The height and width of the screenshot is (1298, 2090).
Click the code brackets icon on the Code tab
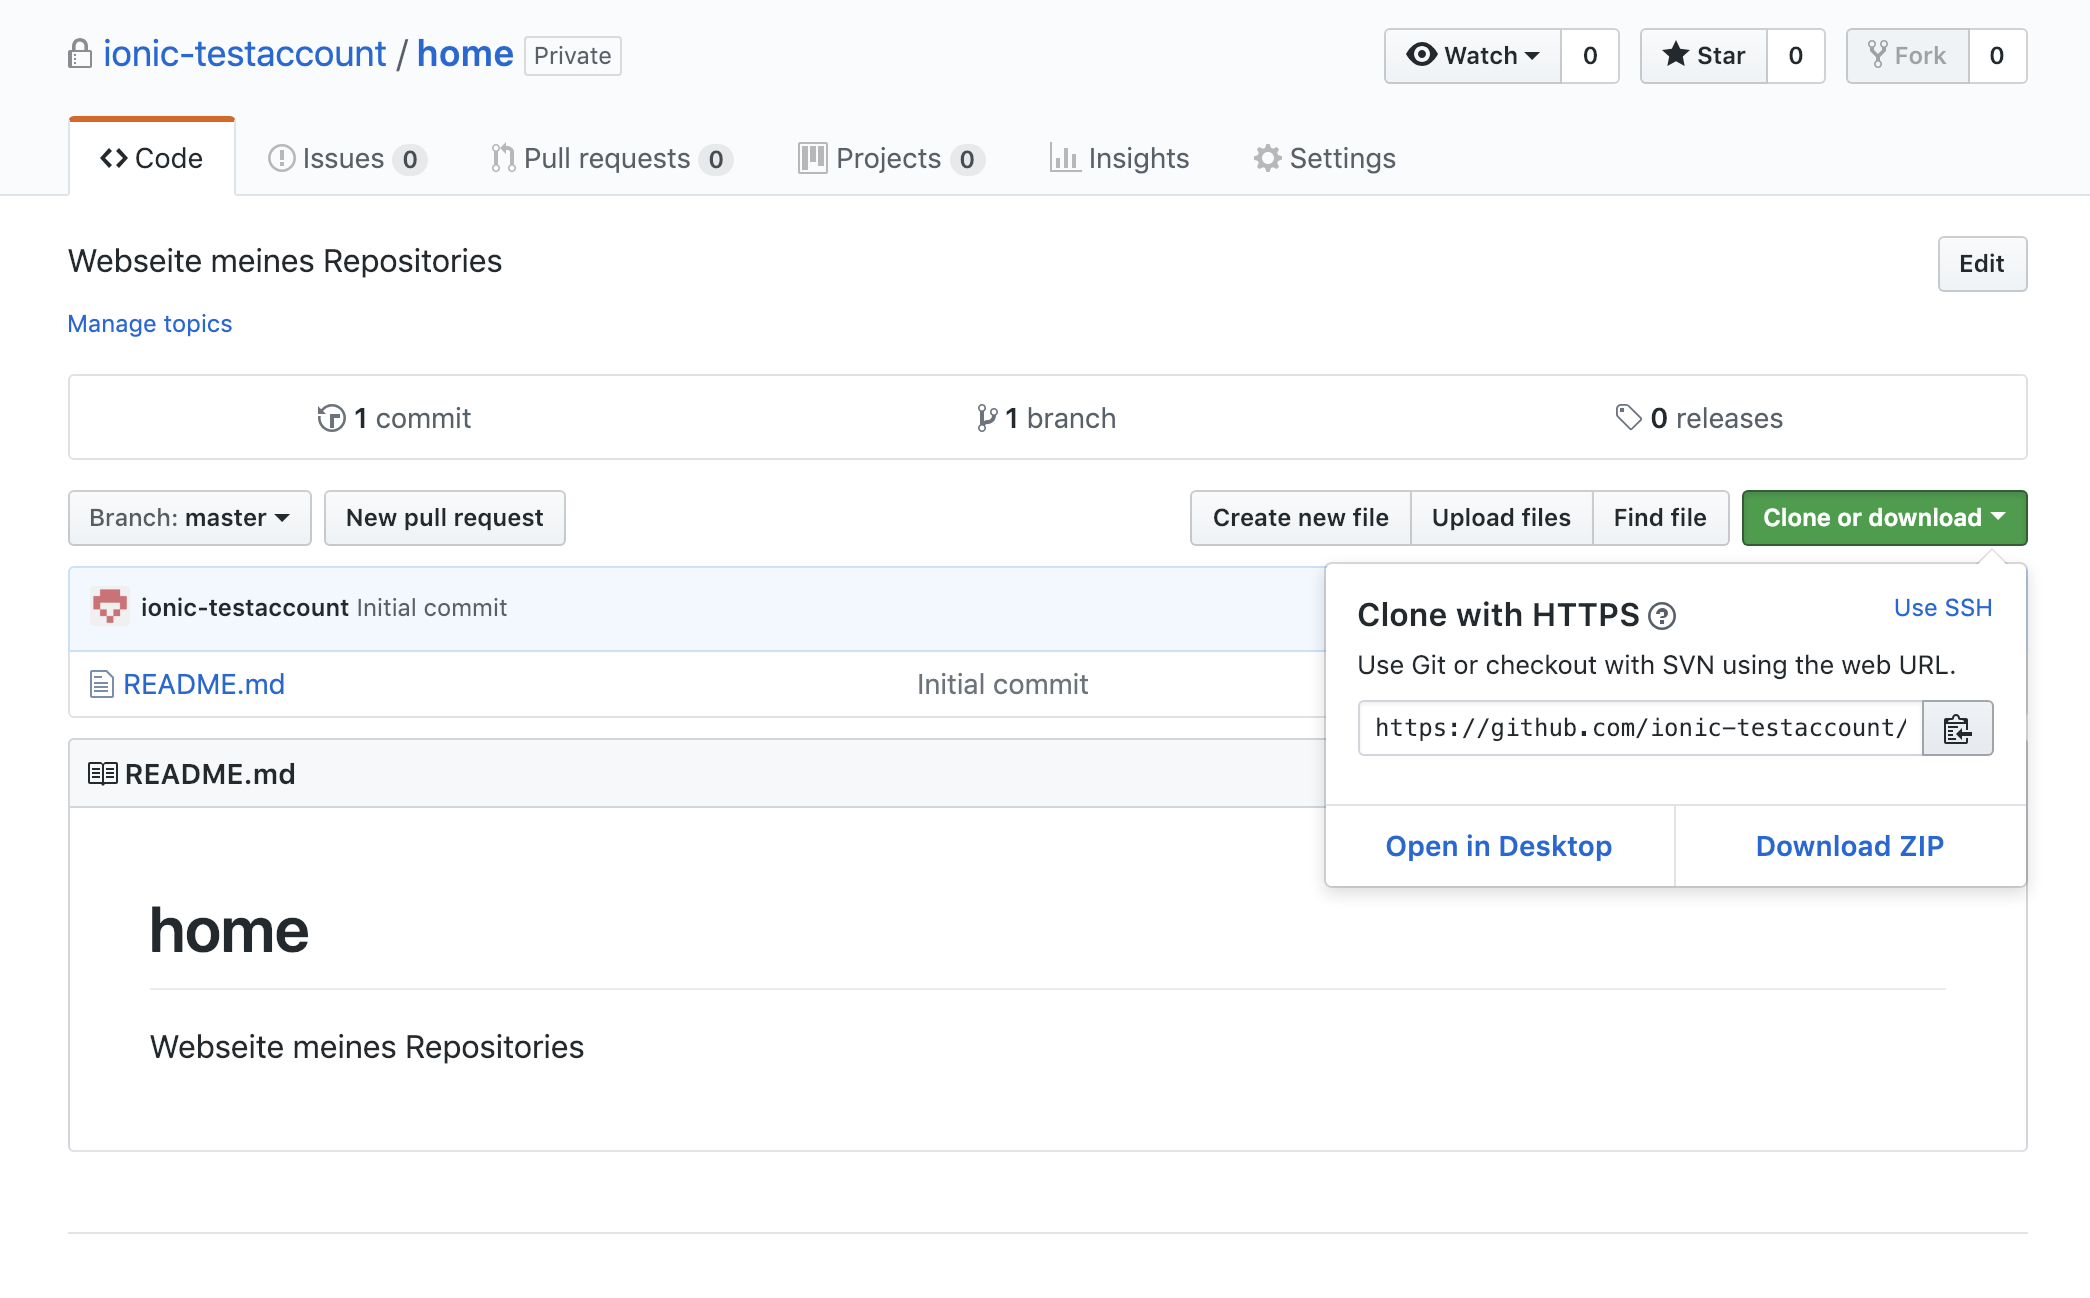click(x=116, y=157)
